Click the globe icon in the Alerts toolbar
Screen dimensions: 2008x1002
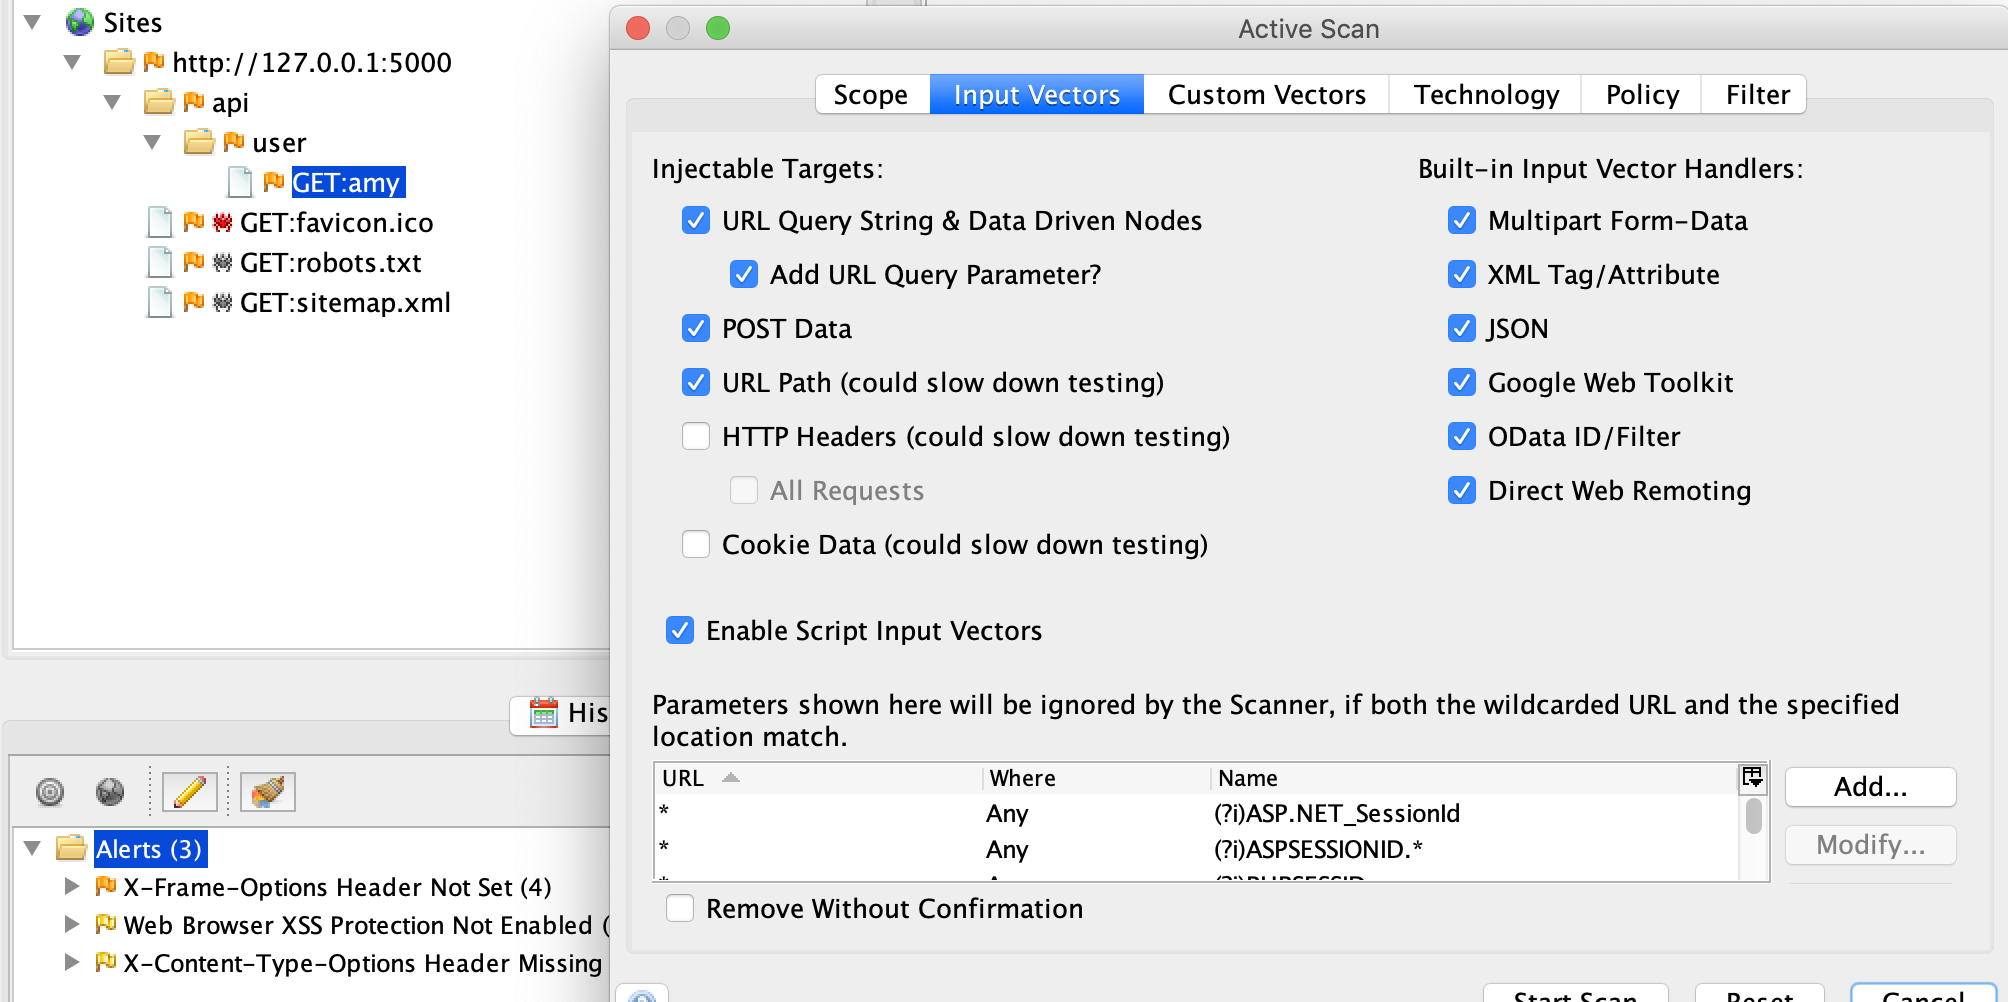click(110, 791)
